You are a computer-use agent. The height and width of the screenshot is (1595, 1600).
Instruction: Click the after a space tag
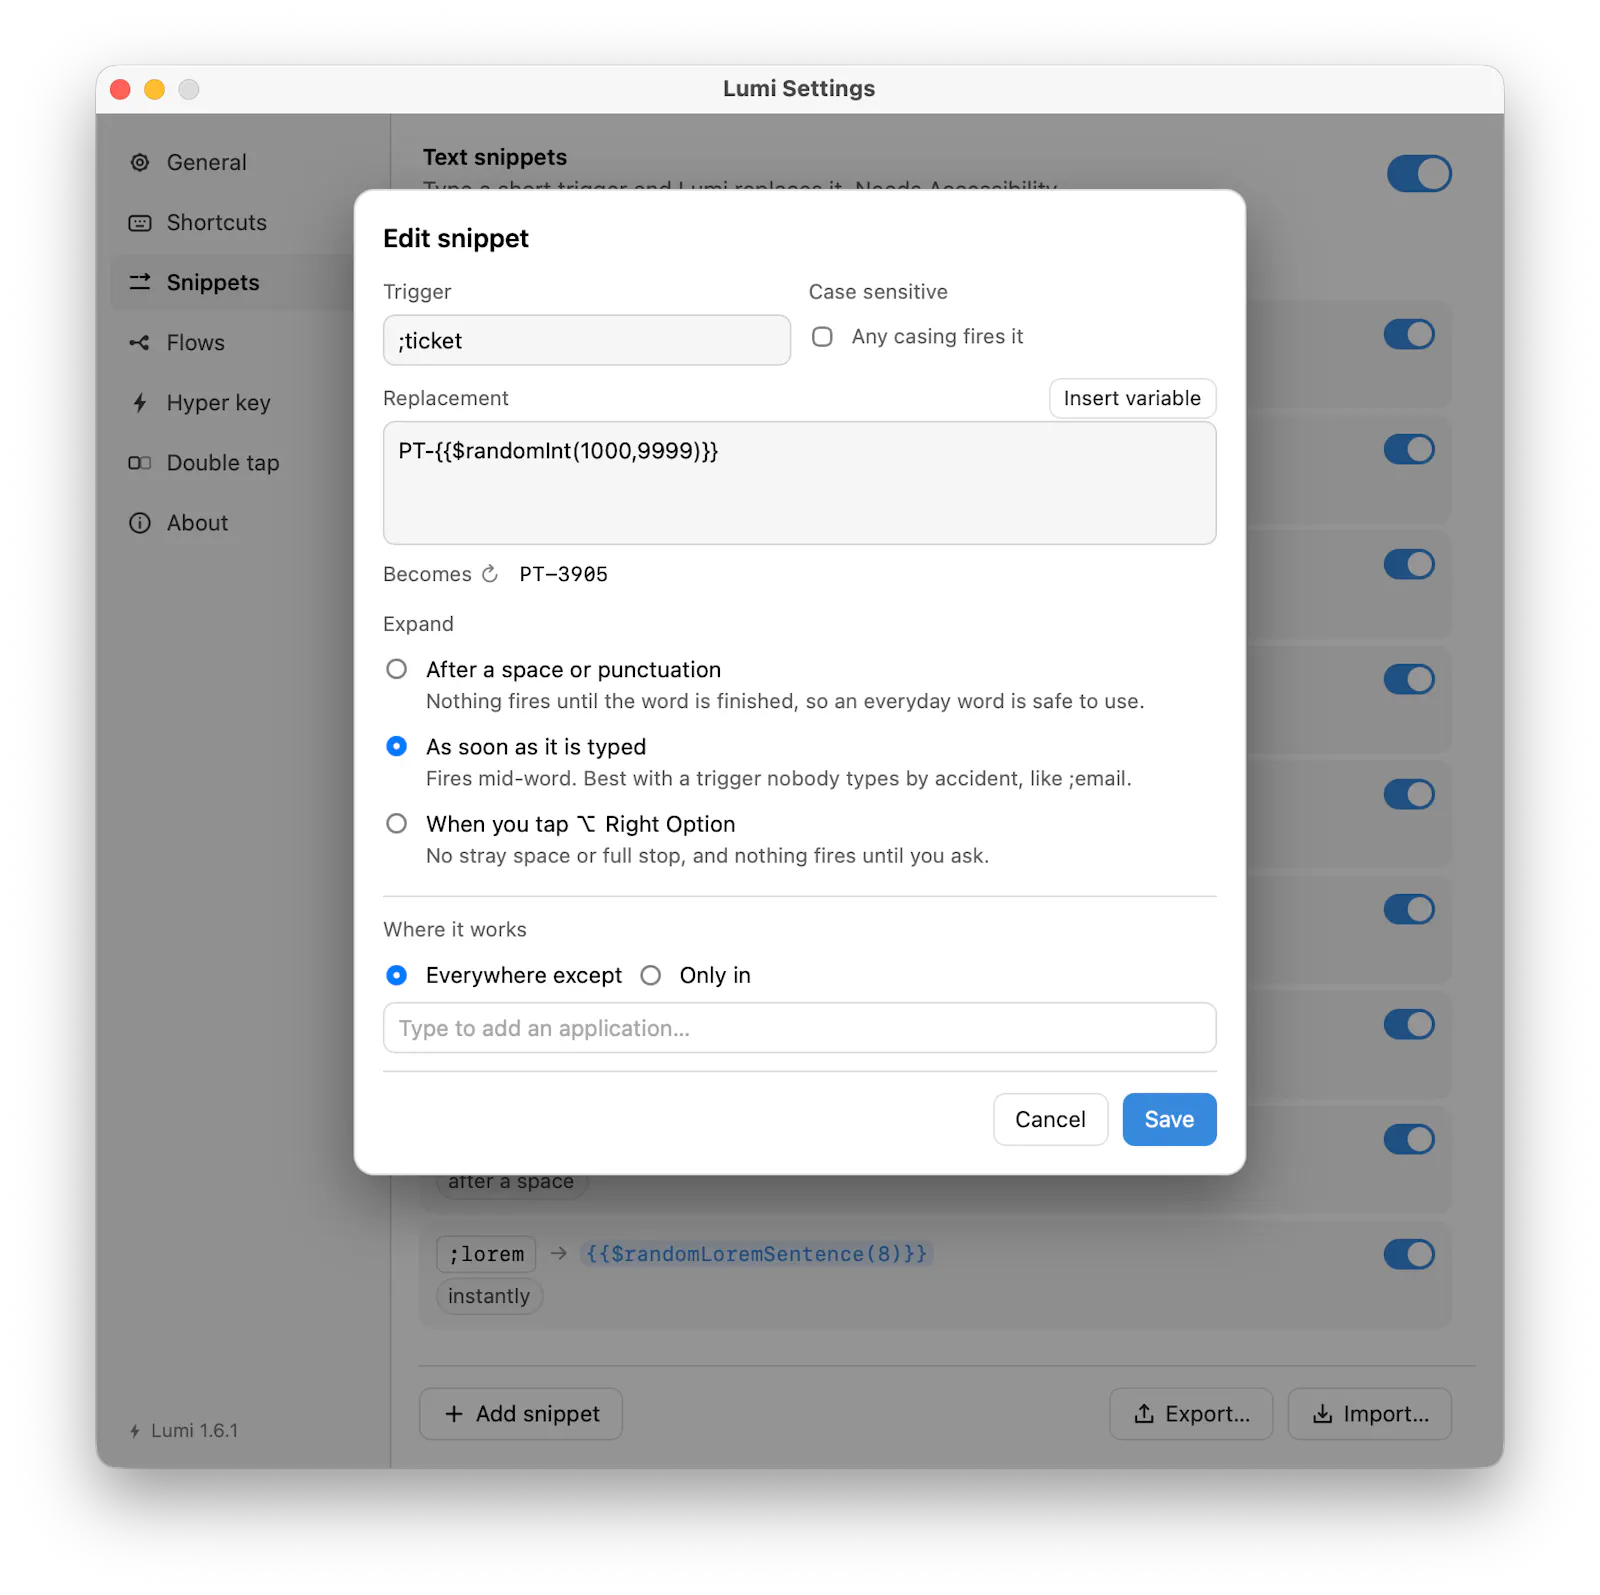[511, 1183]
